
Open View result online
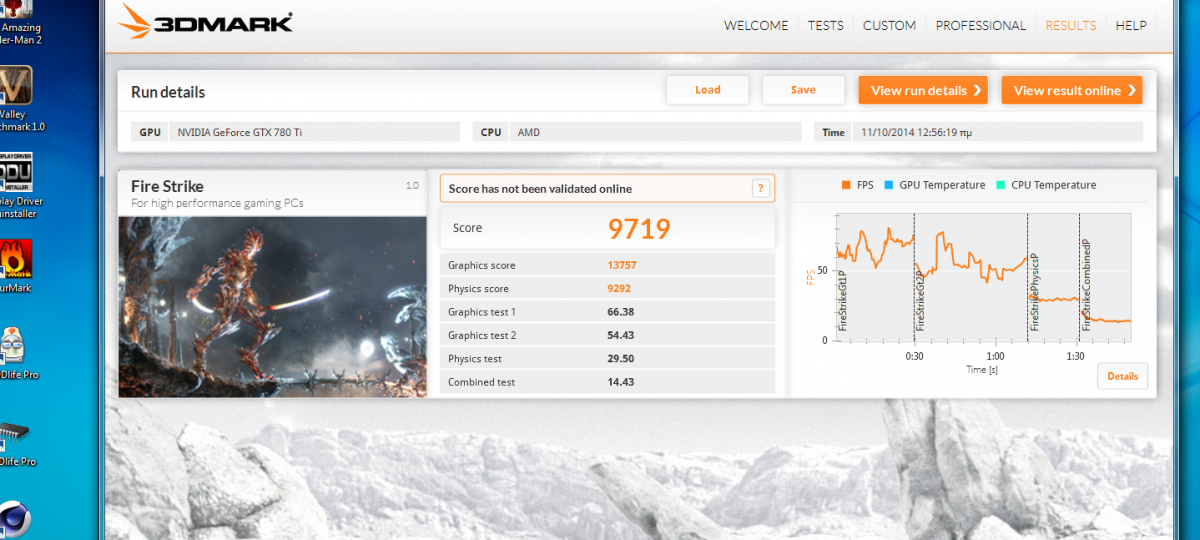click(1071, 90)
